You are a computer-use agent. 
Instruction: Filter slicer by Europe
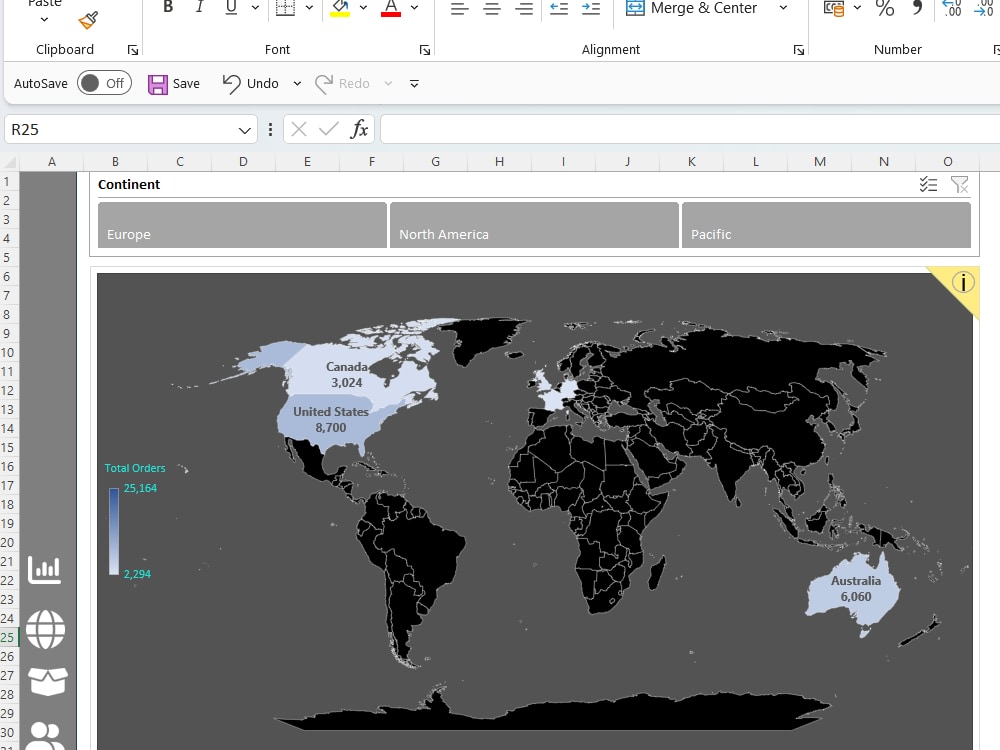coord(242,225)
